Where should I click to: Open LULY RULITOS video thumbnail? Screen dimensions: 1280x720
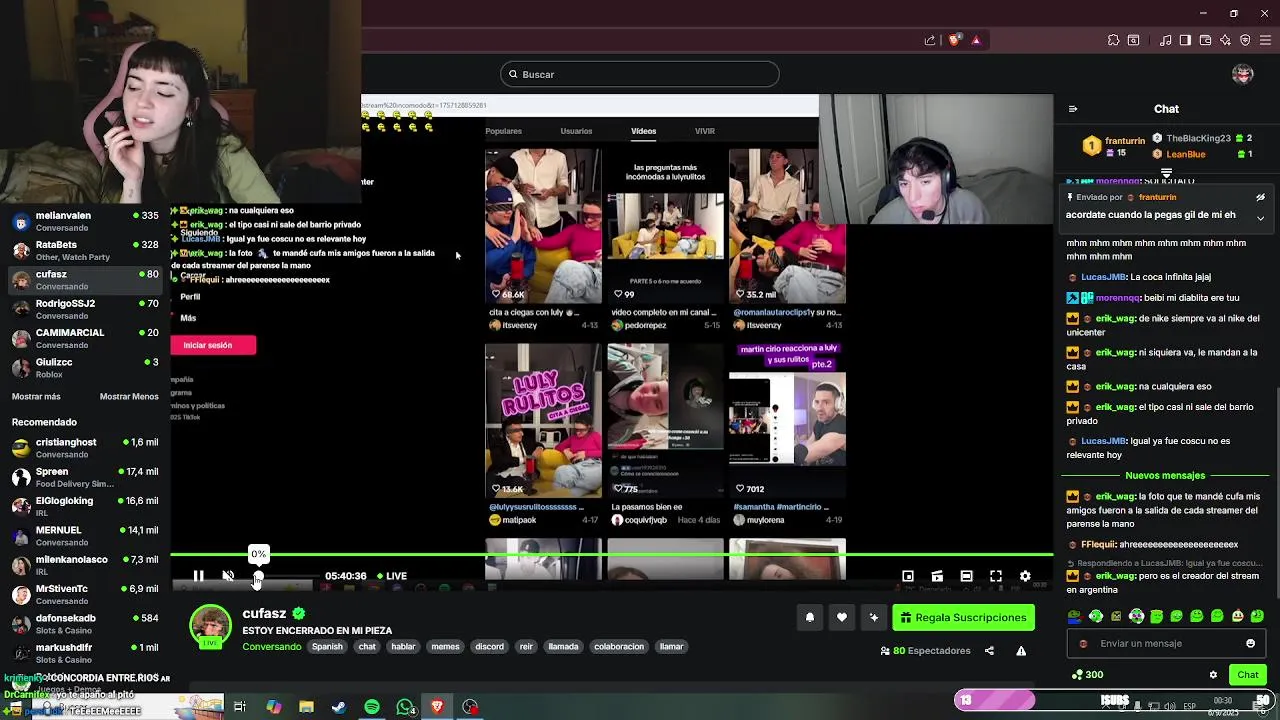tap(543, 421)
